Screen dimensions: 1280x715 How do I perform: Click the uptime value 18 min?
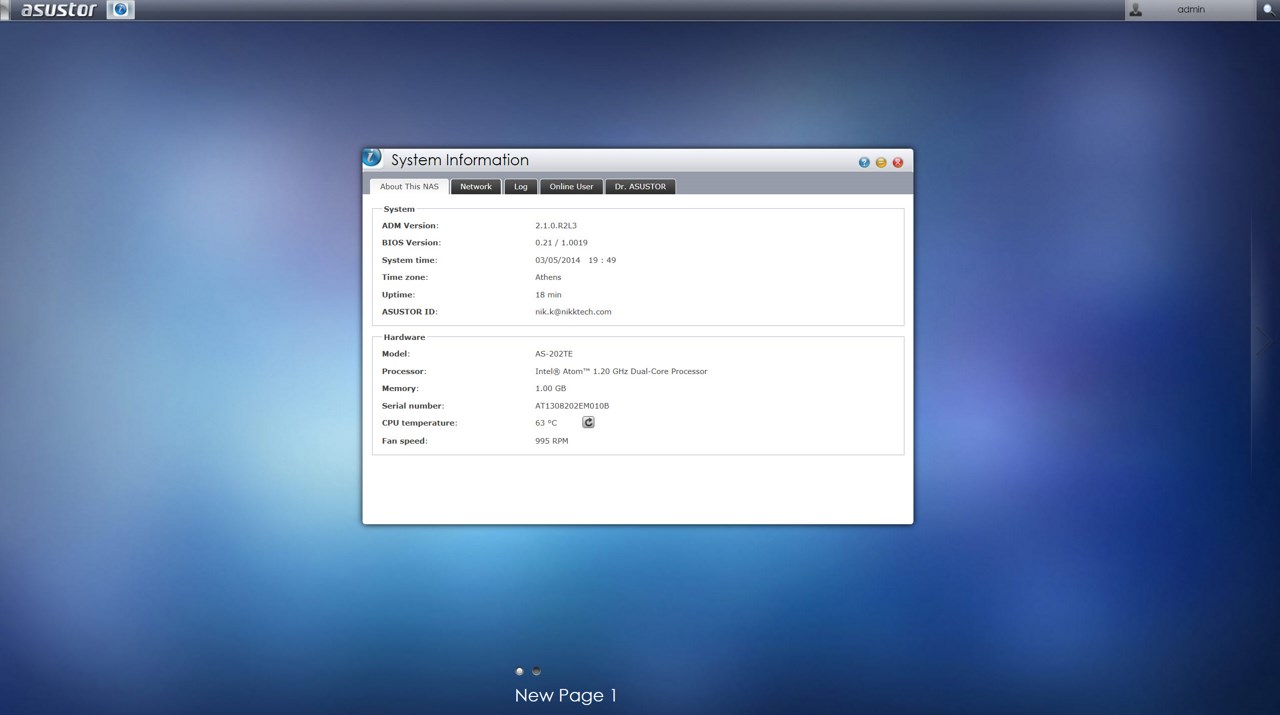click(548, 295)
